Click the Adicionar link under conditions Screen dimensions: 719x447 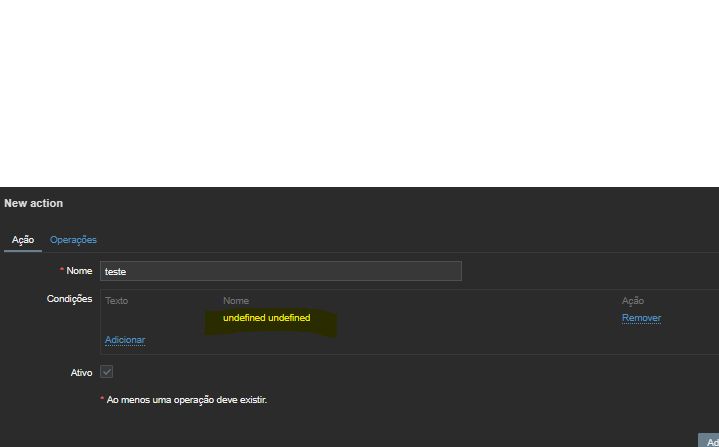(x=125, y=340)
